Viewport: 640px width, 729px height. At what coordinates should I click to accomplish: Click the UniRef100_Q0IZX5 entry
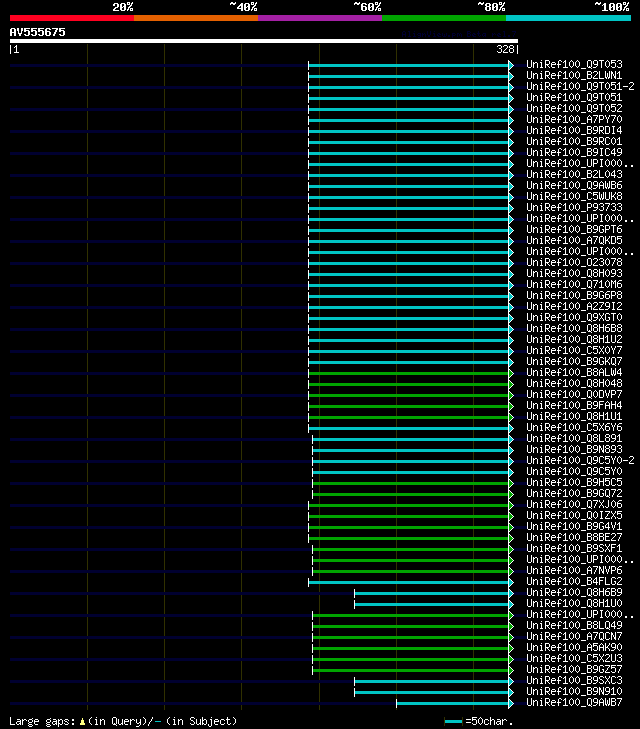tap(574, 516)
